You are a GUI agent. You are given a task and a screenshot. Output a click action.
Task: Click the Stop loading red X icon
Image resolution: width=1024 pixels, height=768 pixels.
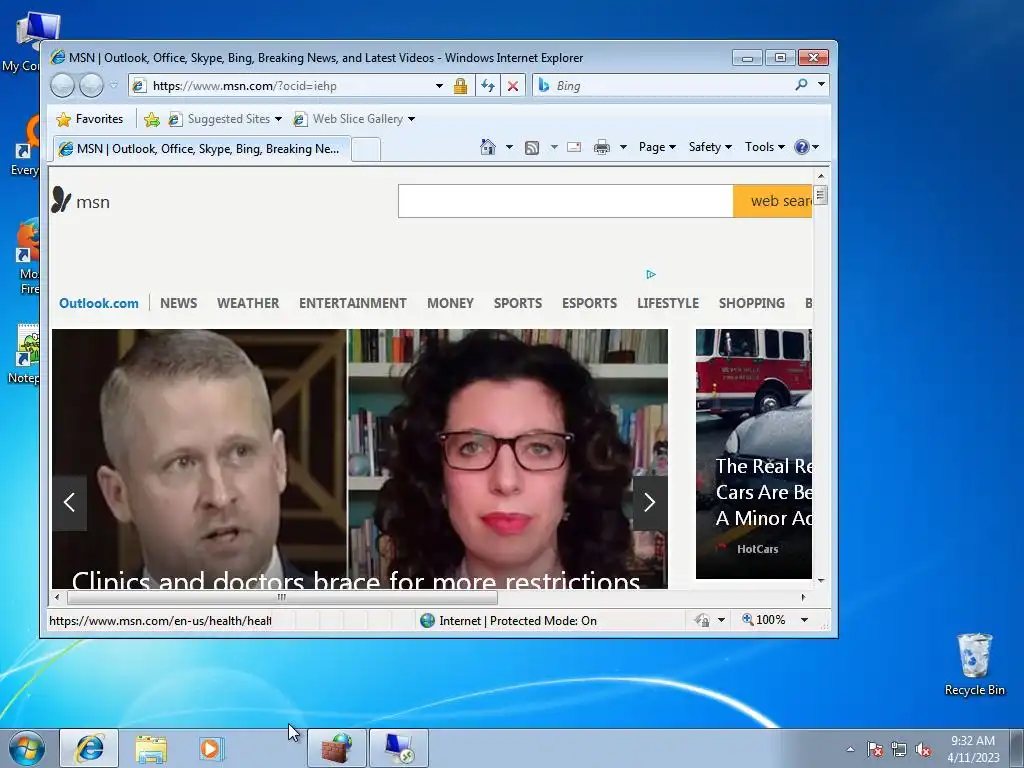(x=513, y=86)
